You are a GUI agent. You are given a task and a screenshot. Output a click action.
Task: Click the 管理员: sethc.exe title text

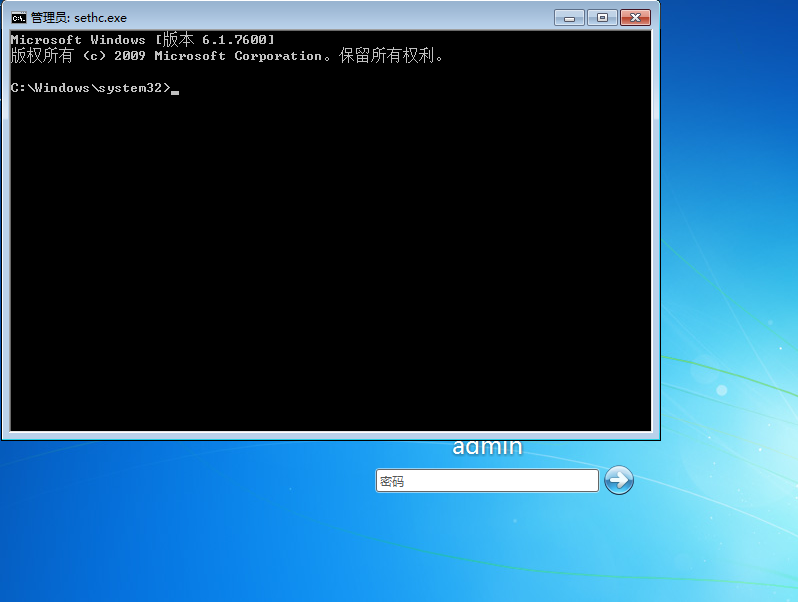click(79, 18)
